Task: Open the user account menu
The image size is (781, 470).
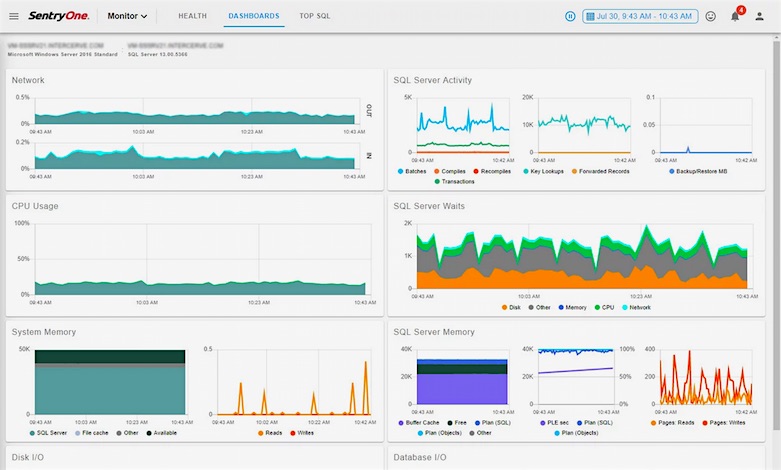Action: pyautogui.click(x=759, y=16)
